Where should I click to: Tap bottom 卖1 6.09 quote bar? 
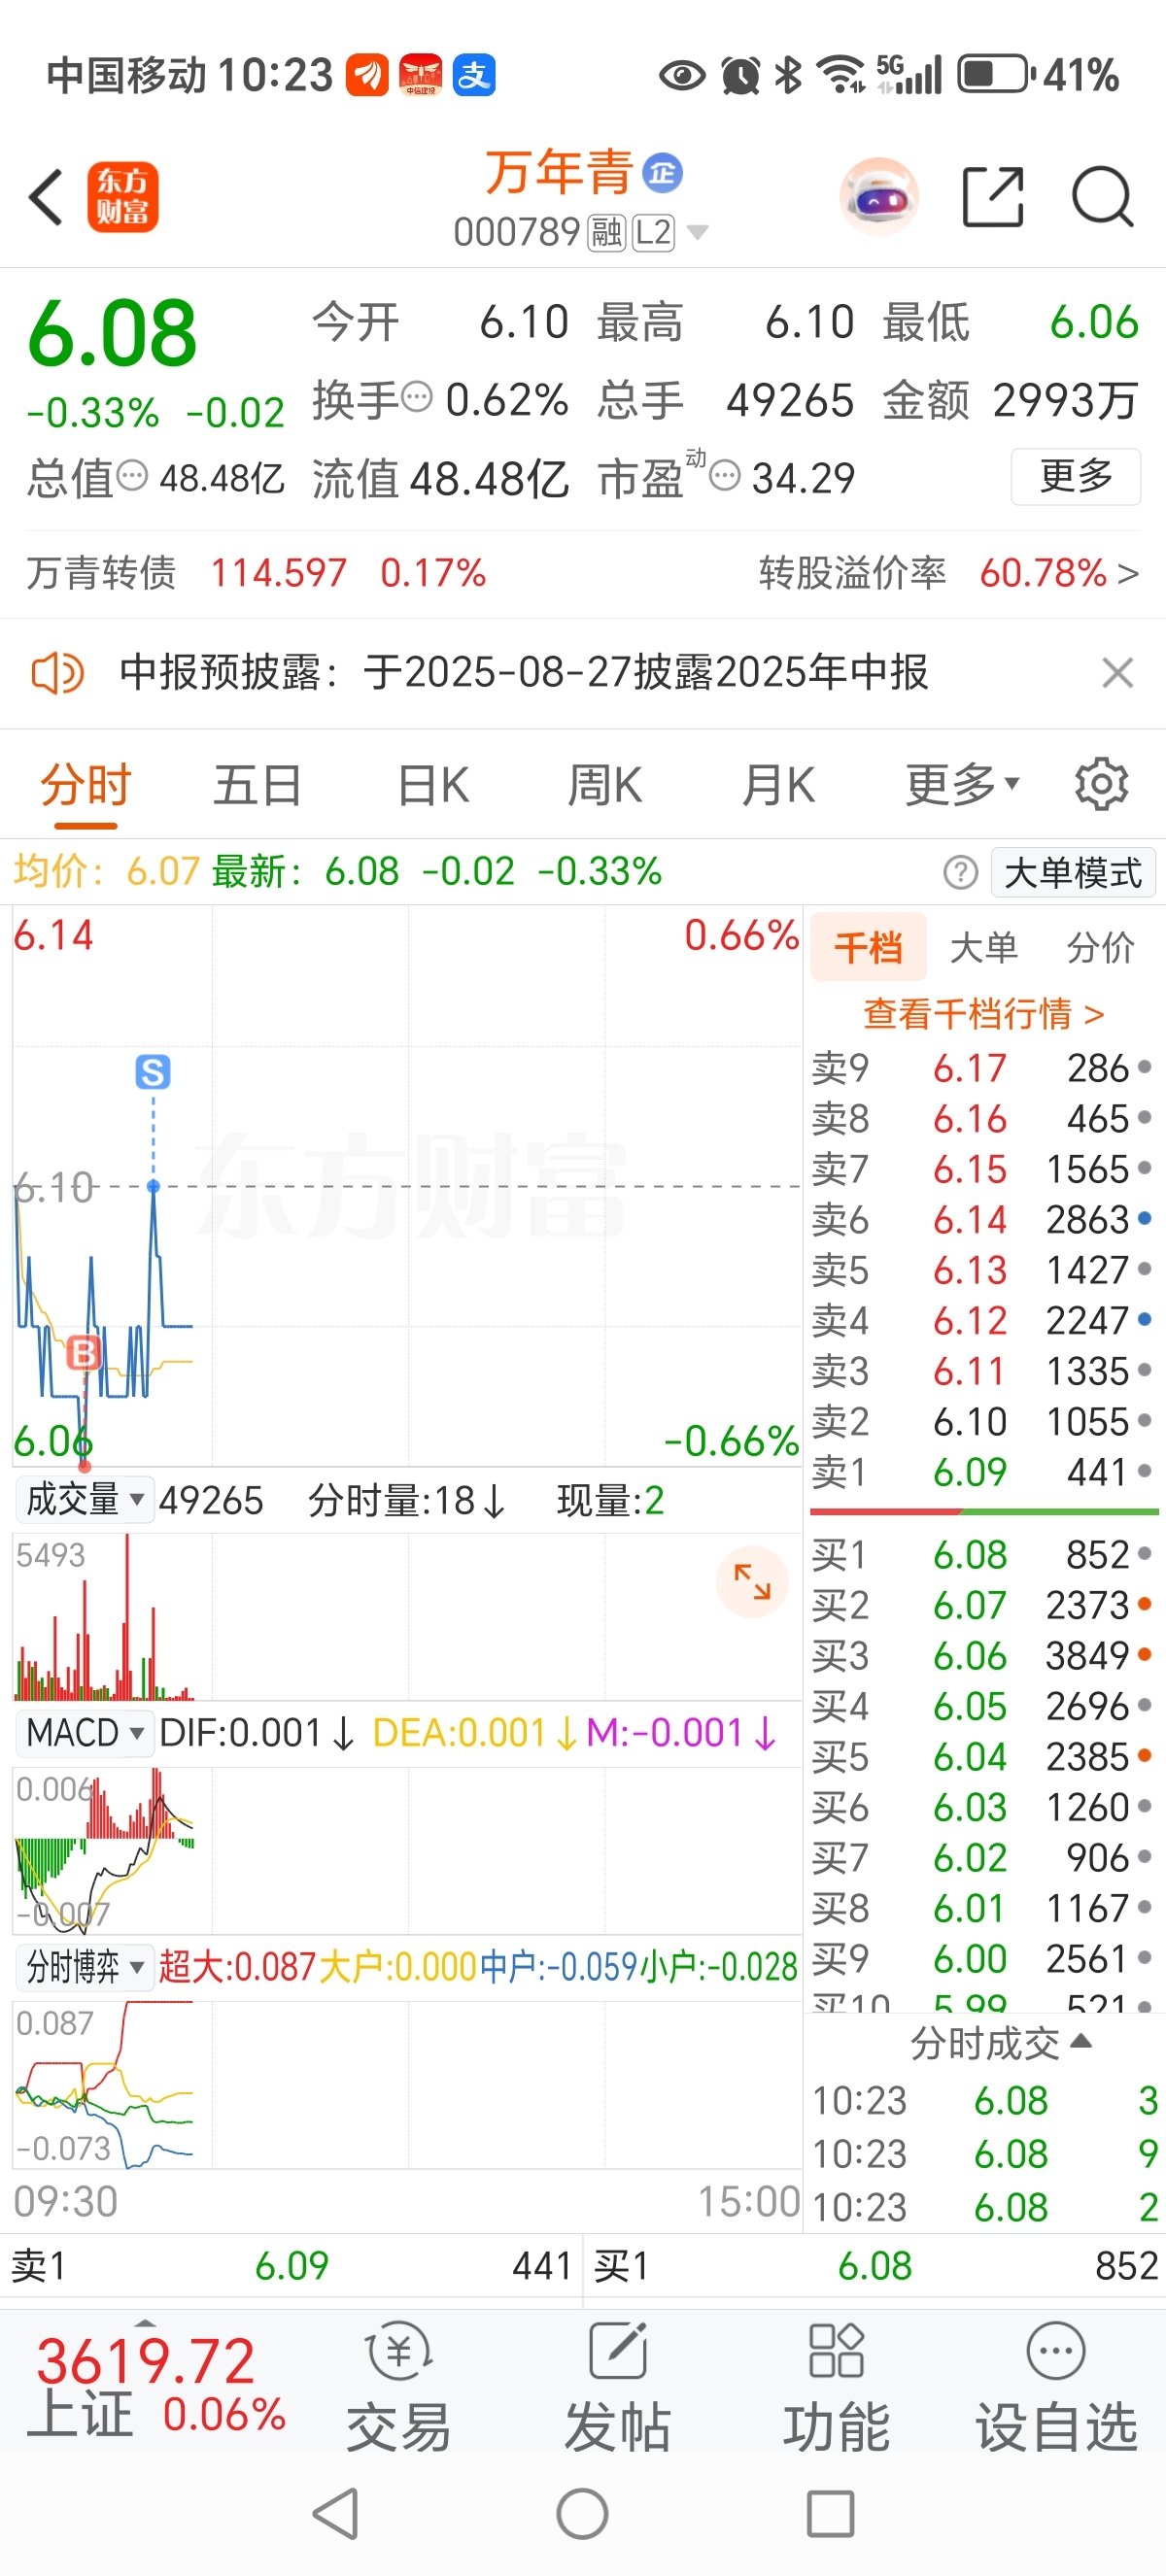(291, 2265)
